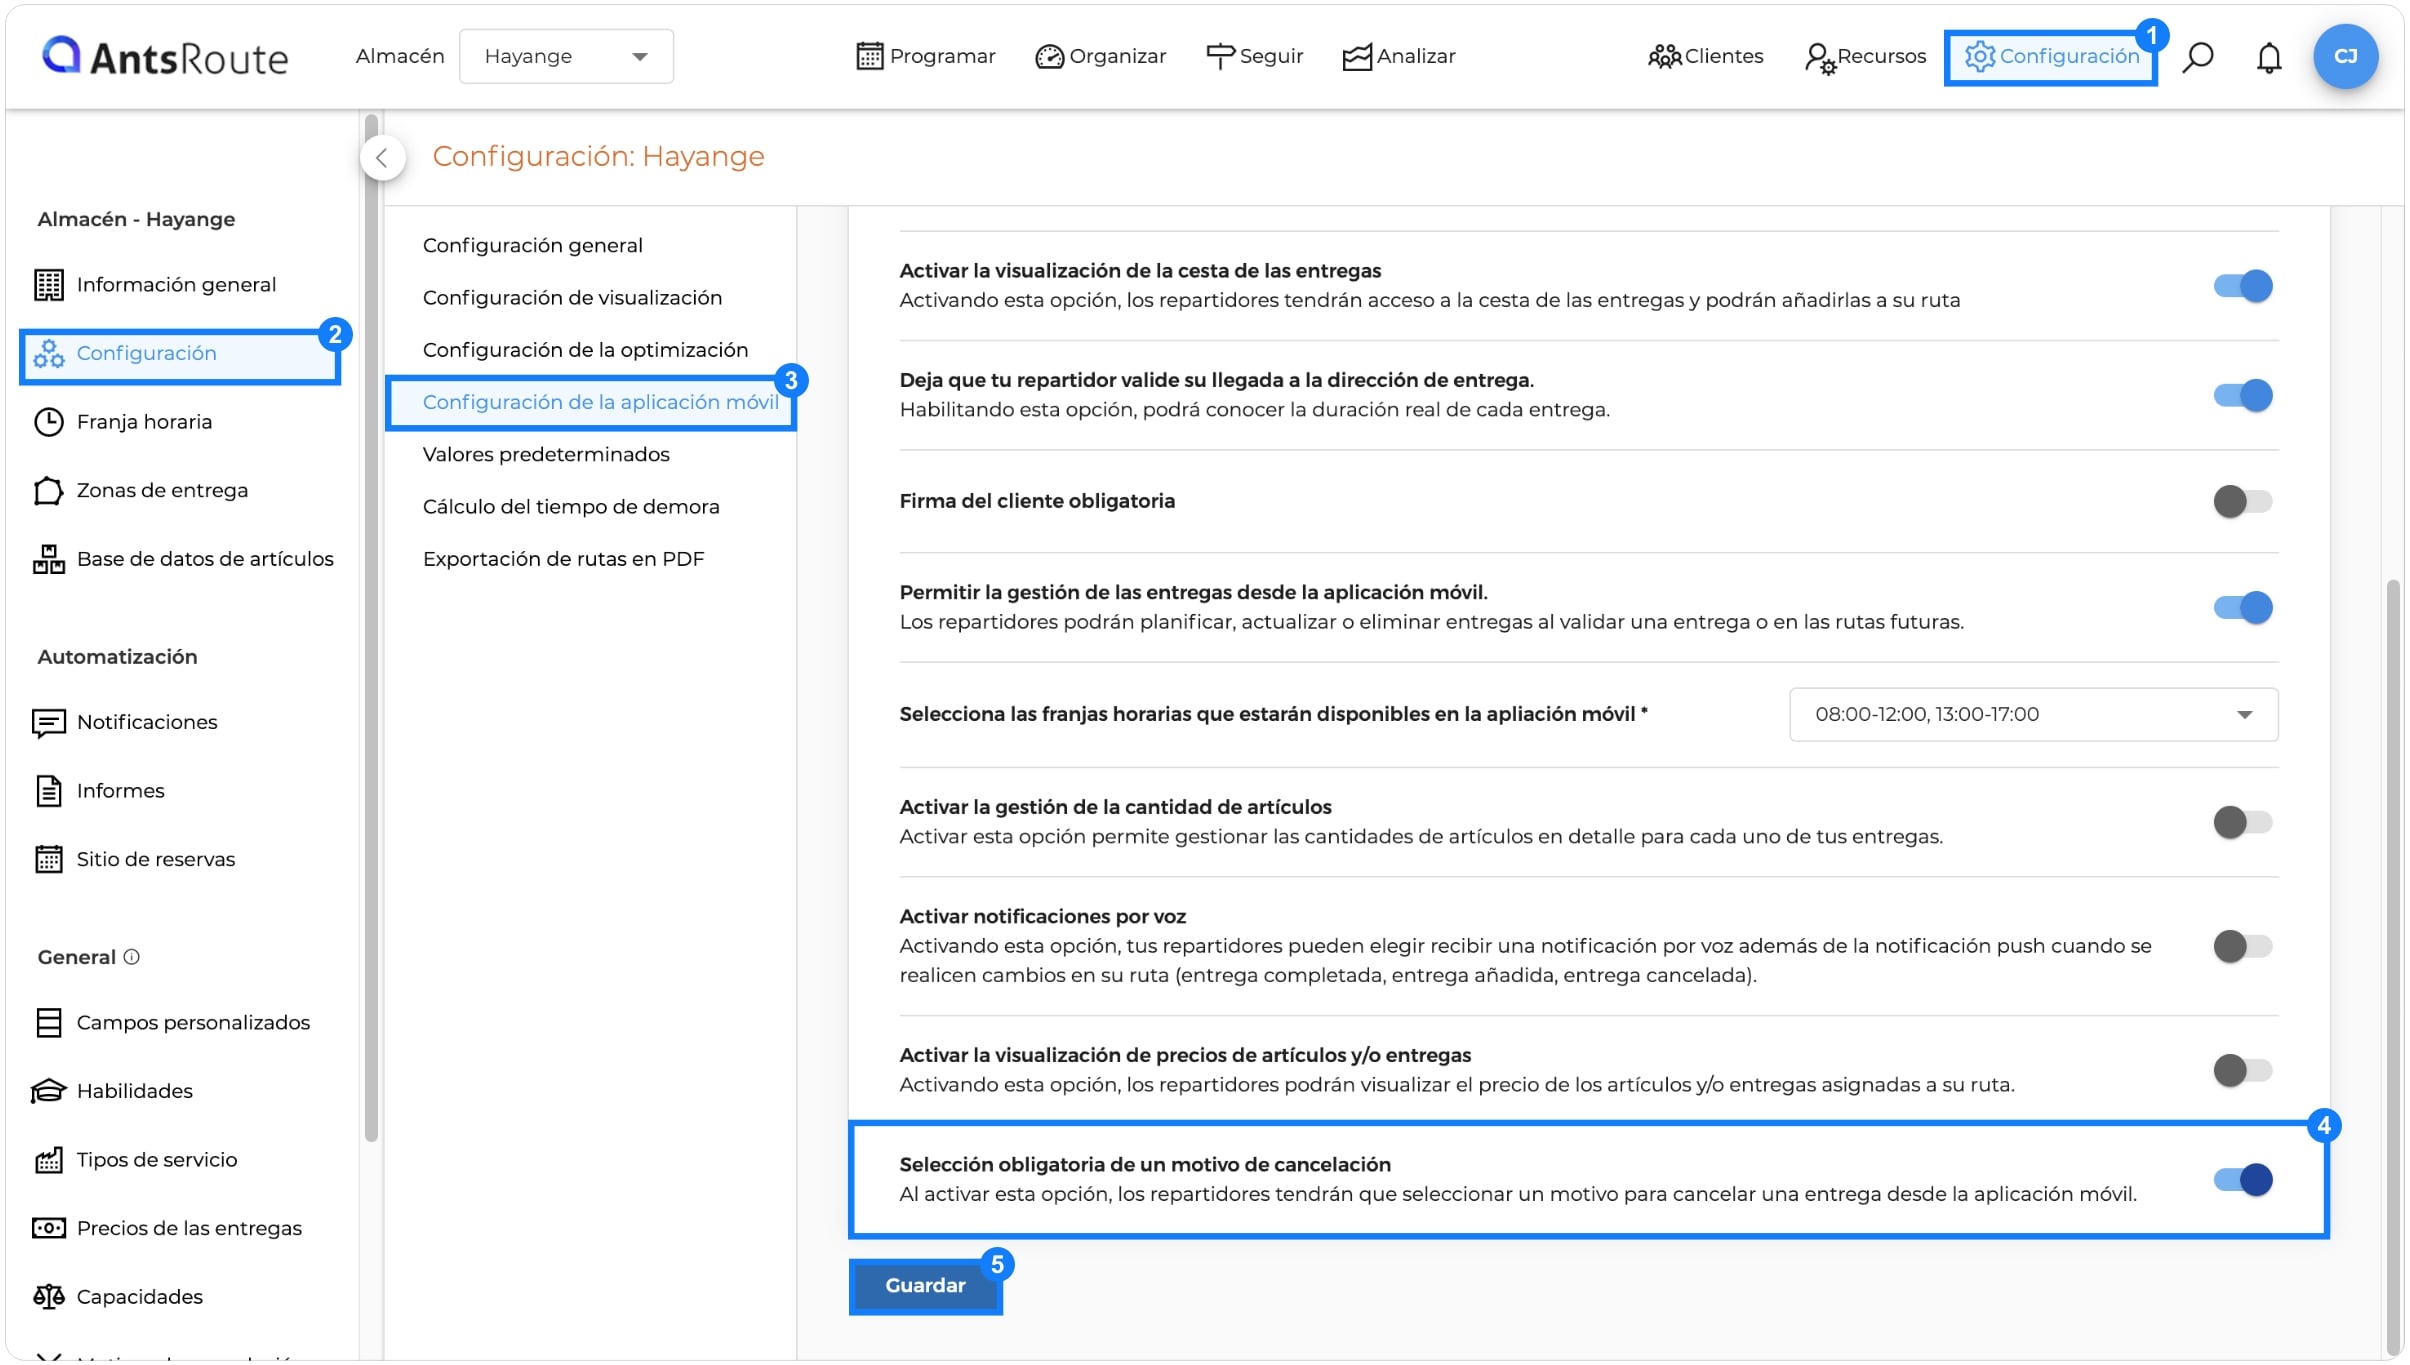This screenshot has height=1365, width=2410.
Task: Click the Campos personalizados icon
Action: click(x=48, y=1022)
